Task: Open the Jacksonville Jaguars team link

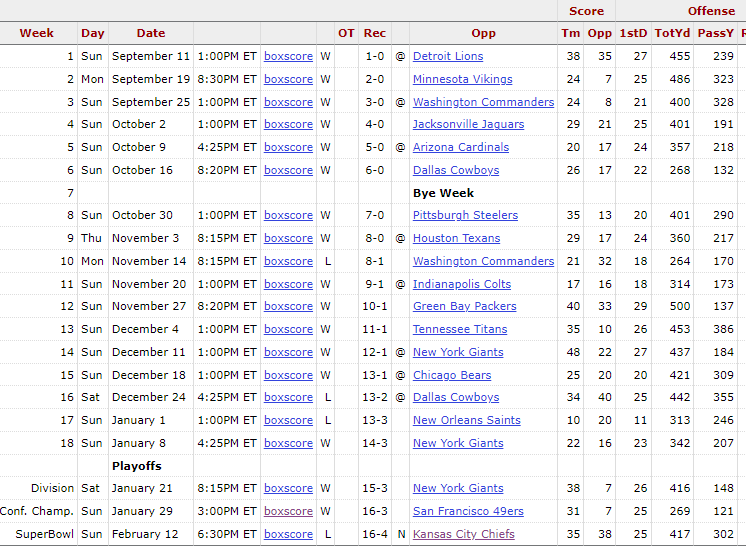Action: pos(468,124)
